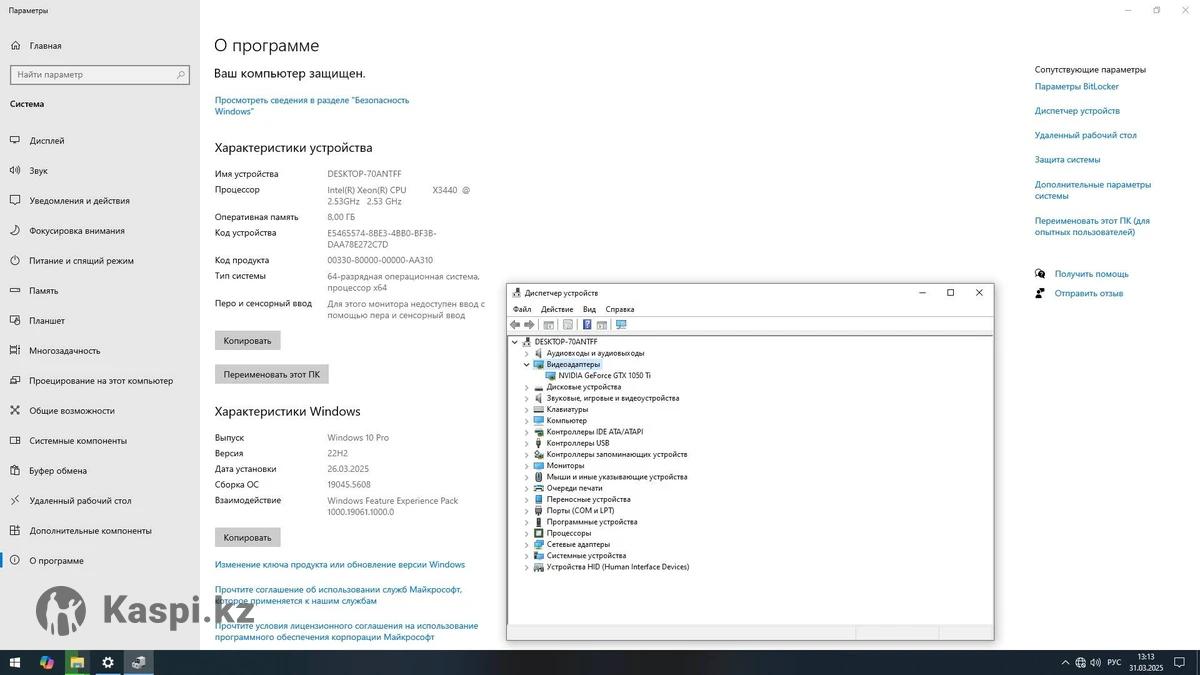Screen dimensions: 1200x675
Task: Open the Многозадачность sidebar icon
Action: (15, 351)
